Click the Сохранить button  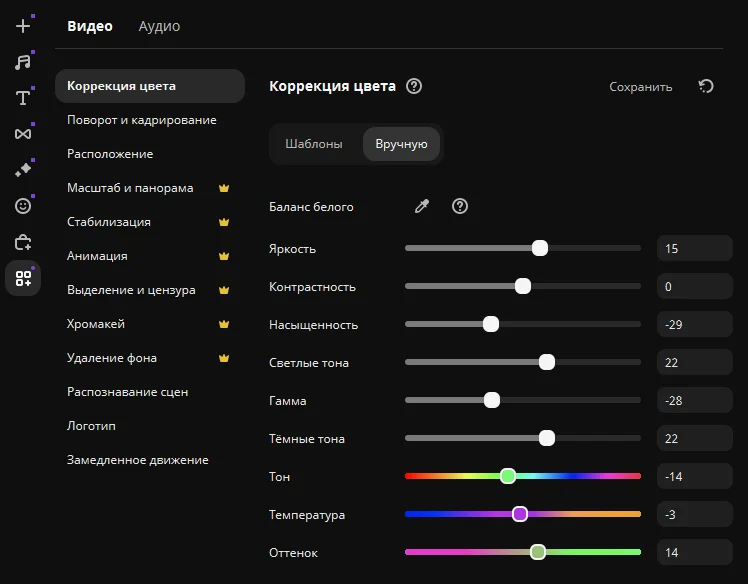(641, 87)
